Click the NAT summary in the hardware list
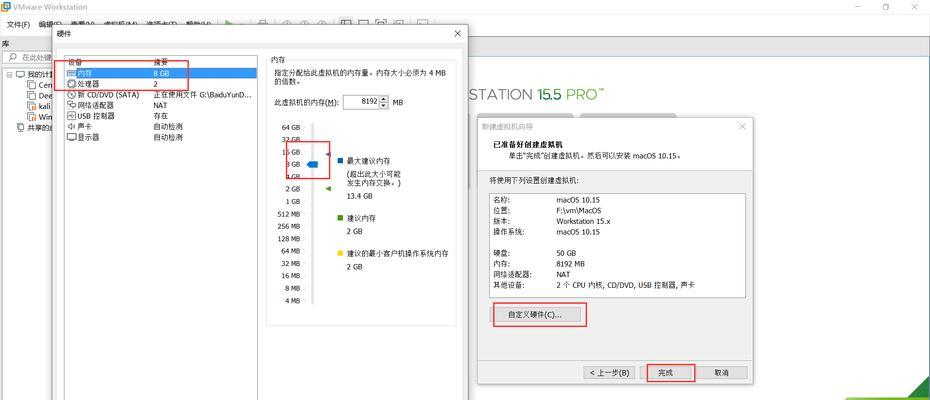The width and height of the screenshot is (930, 400). 160,105
